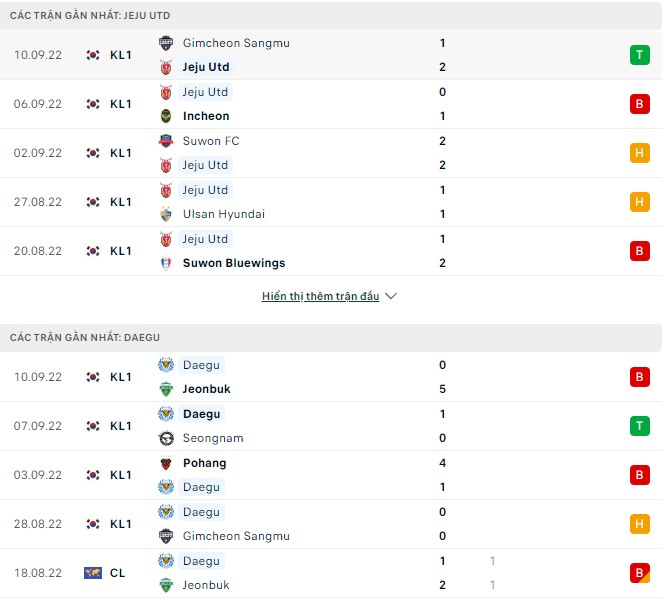This screenshot has height=604, width=670.
Task: Click the 'Hiển thị thêm trận đấu' link
Action: pyautogui.click(x=320, y=297)
